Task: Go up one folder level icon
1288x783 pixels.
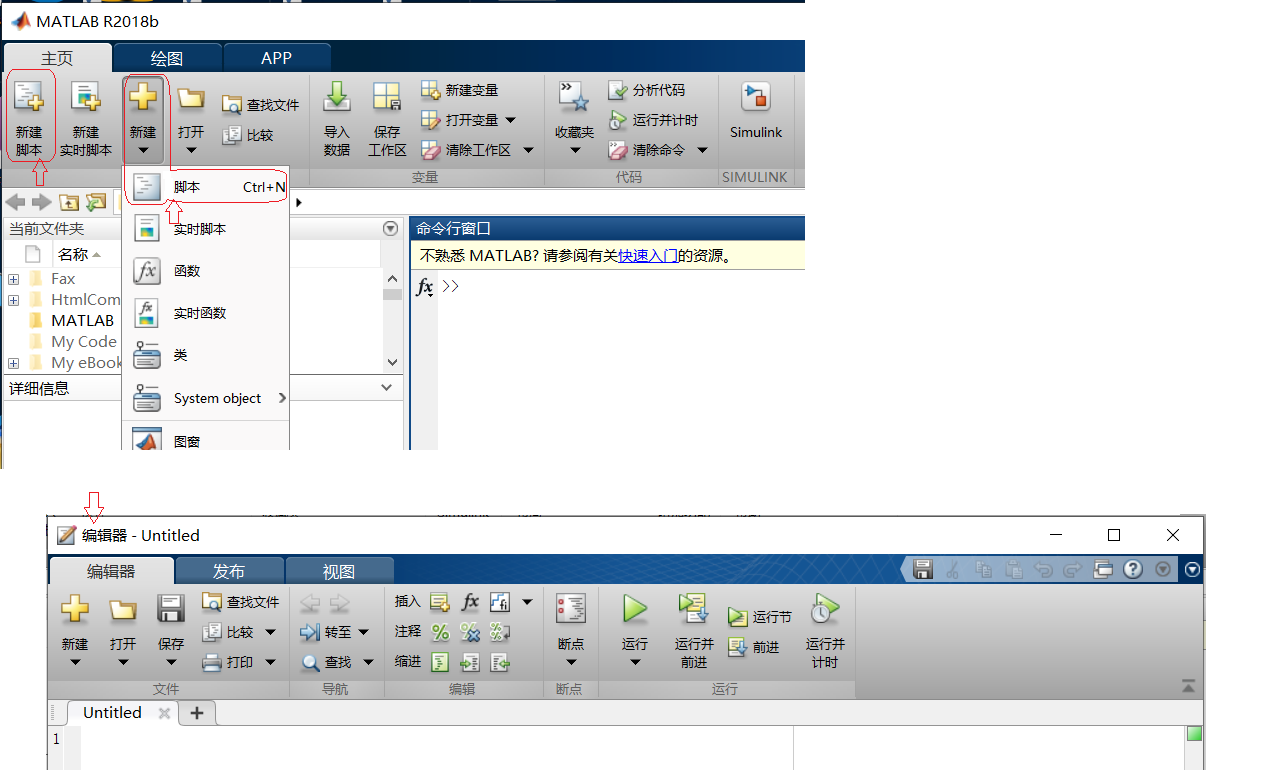Action: pyautogui.click(x=69, y=202)
